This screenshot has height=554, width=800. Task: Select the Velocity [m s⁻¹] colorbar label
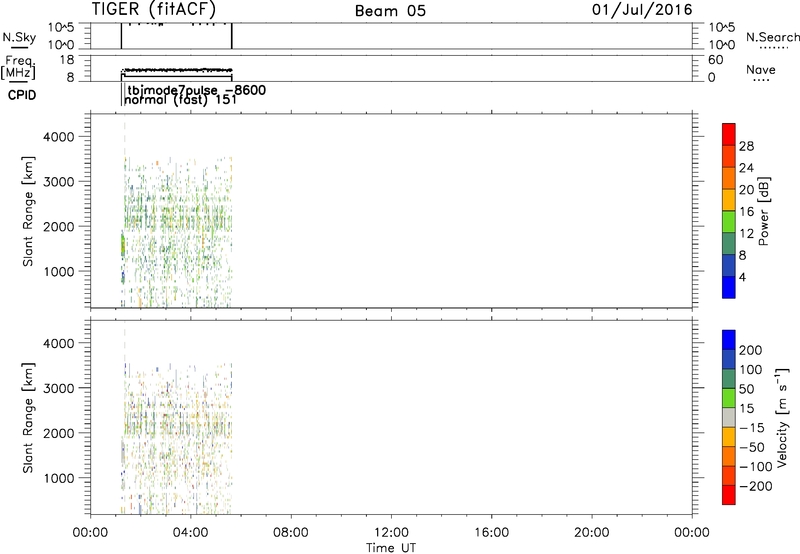(x=782, y=418)
